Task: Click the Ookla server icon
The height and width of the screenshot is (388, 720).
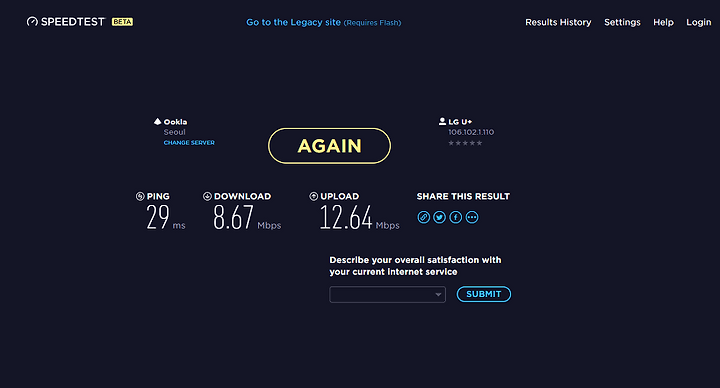Action: click(x=158, y=121)
